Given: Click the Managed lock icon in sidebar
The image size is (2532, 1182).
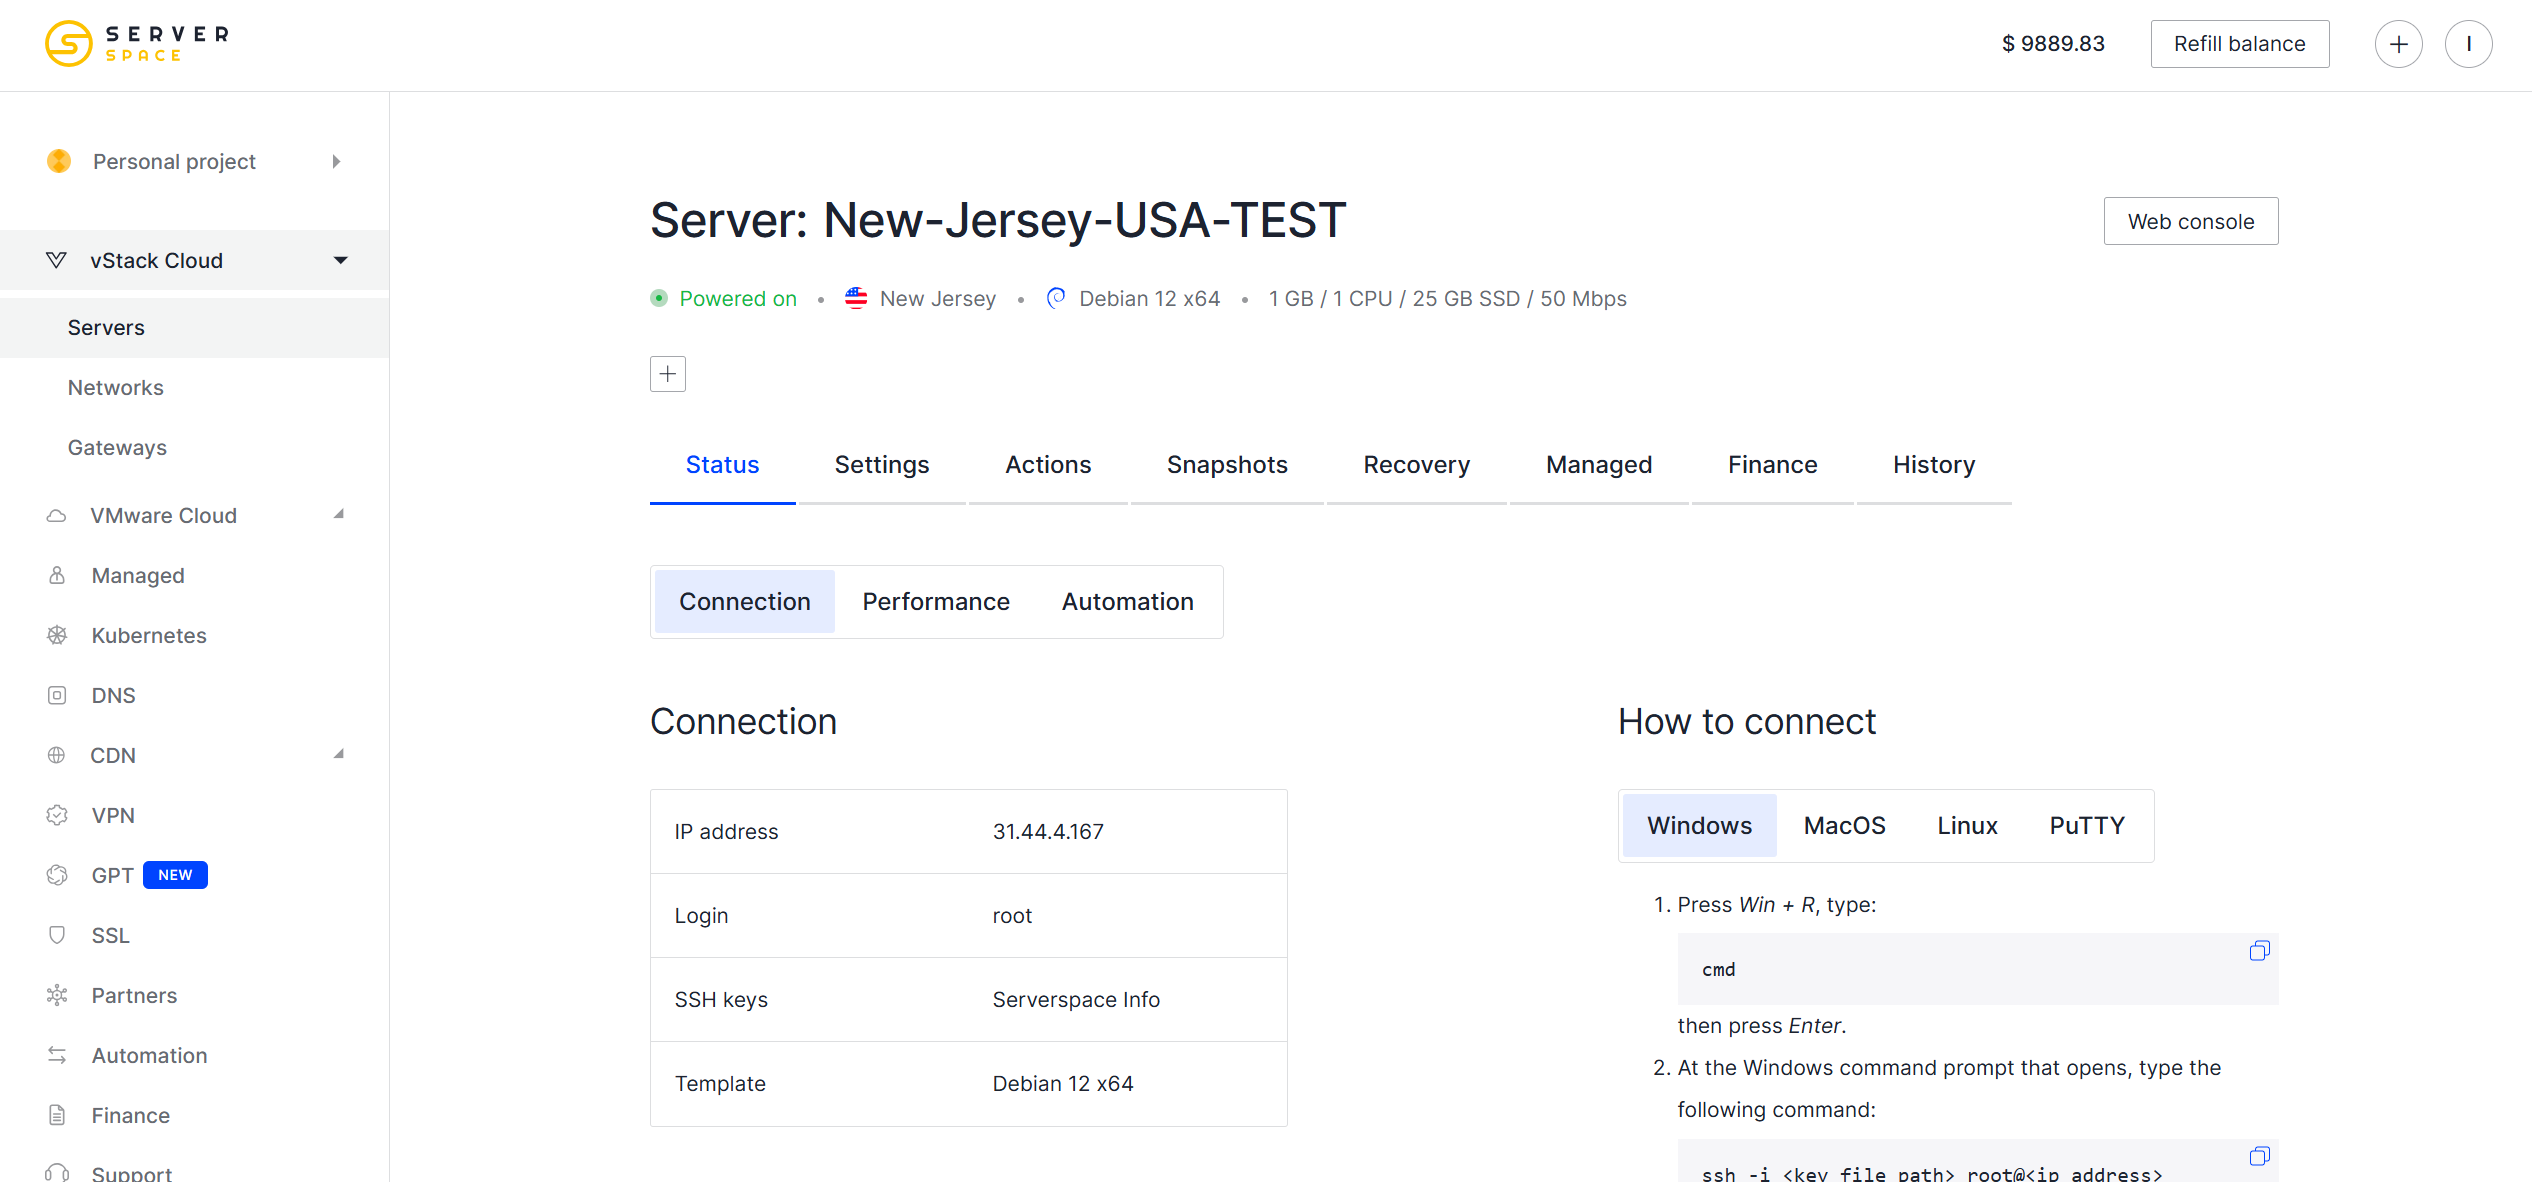Looking at the screenshot, I should point(57,576).
